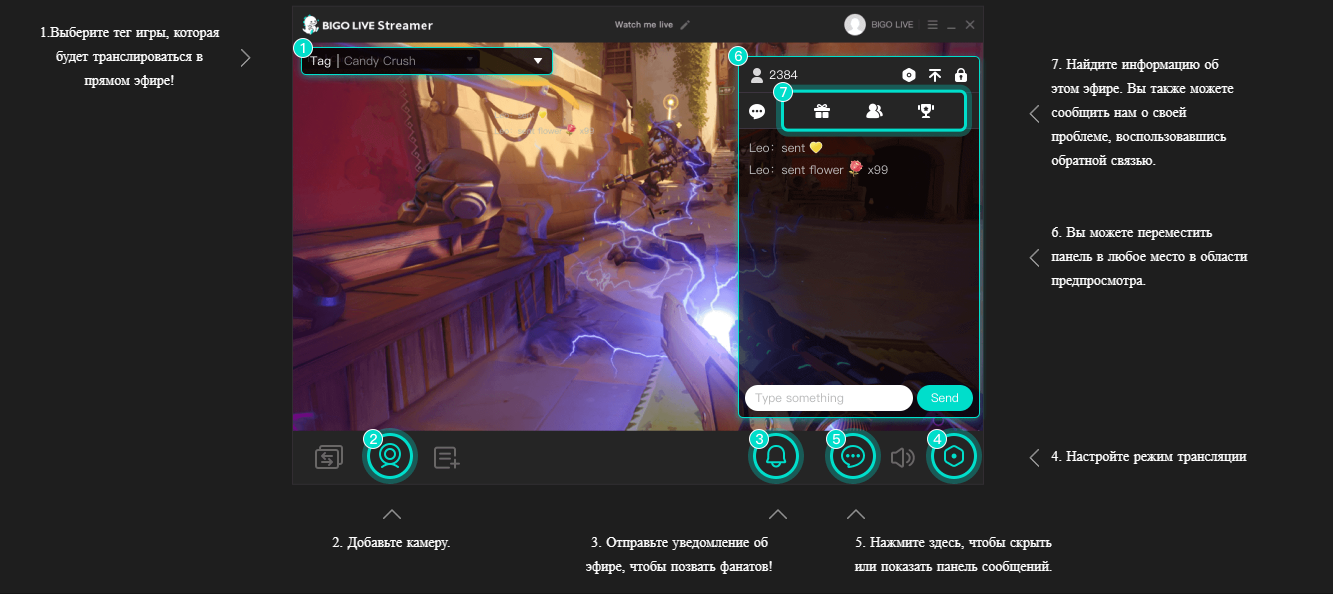The image size is (1333, 594).
Task: Click the BIGO LIVE profile avatar
Action: tap(854, 25)
